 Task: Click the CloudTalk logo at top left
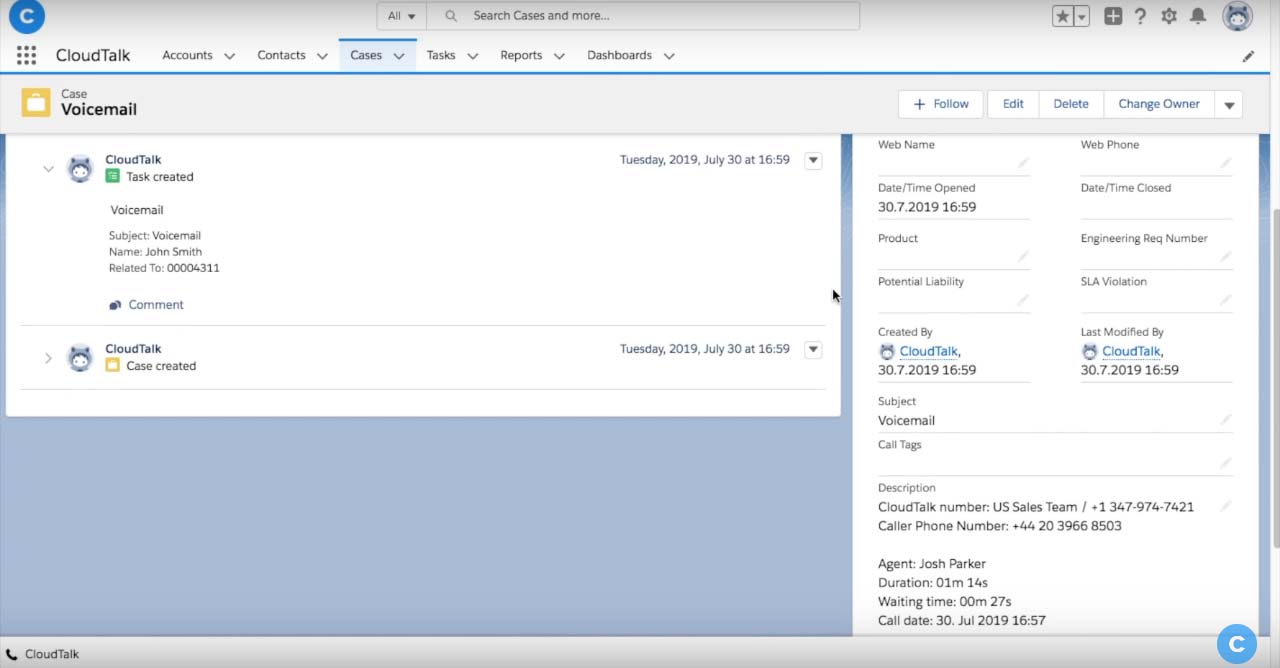pos(27,16)
